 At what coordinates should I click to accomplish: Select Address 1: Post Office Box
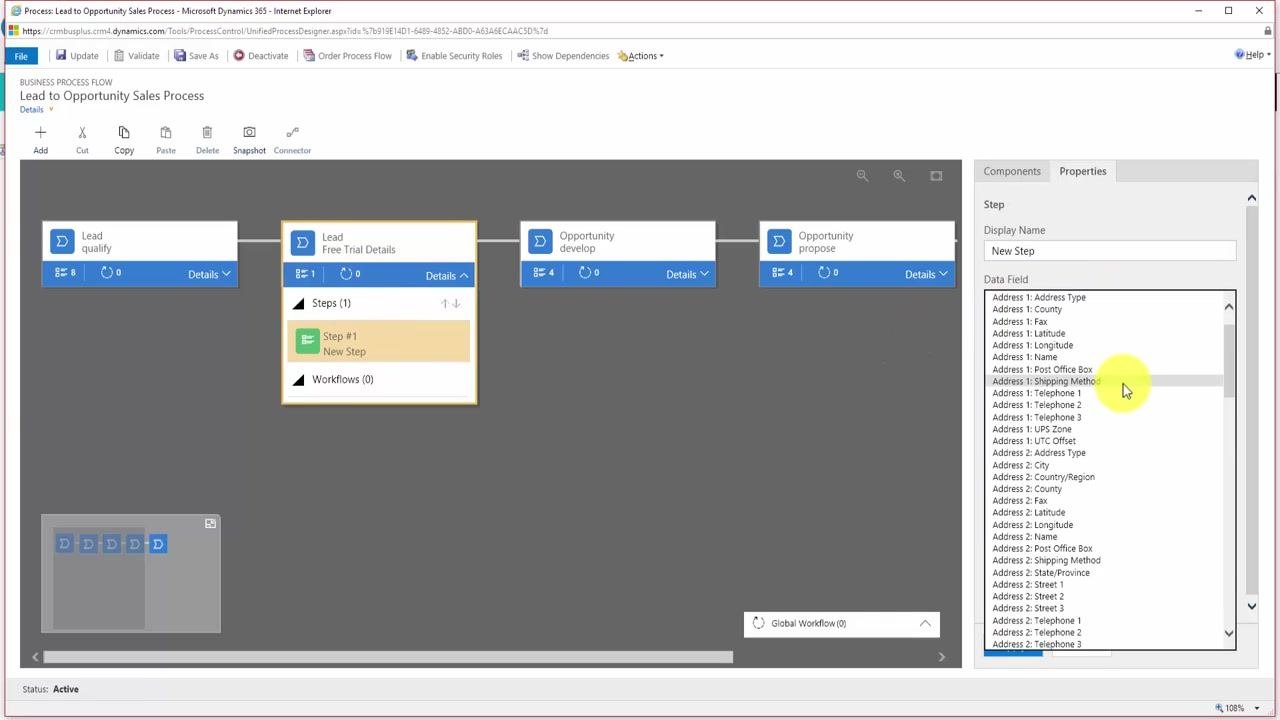(x=1104, y=369)
